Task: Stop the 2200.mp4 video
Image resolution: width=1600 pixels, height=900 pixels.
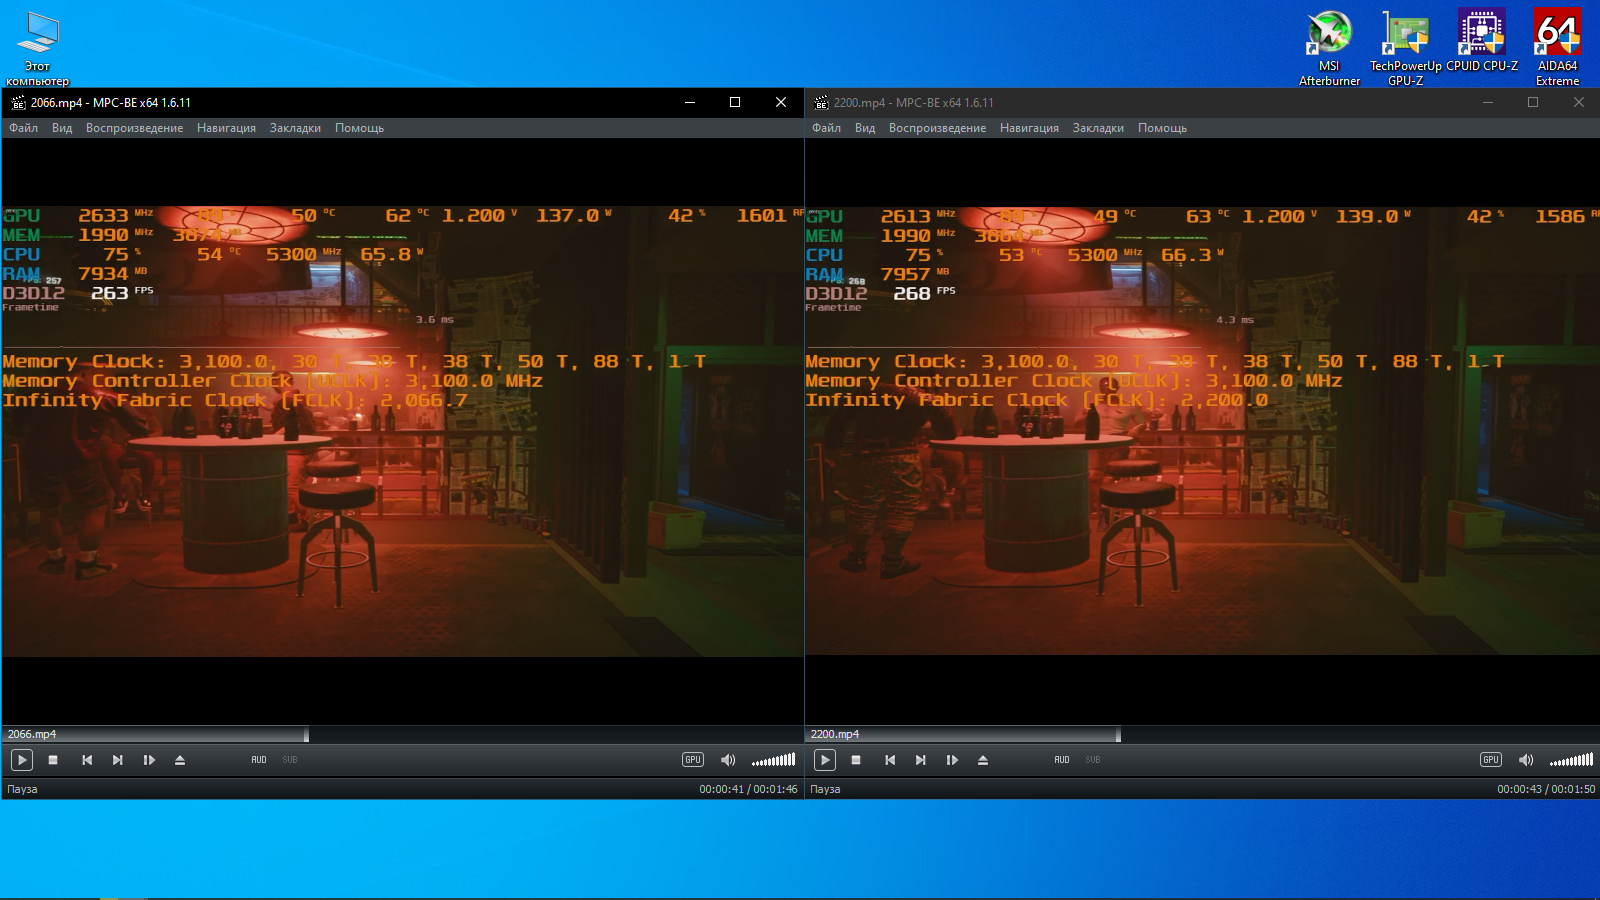Action: (x=856, y=760)
